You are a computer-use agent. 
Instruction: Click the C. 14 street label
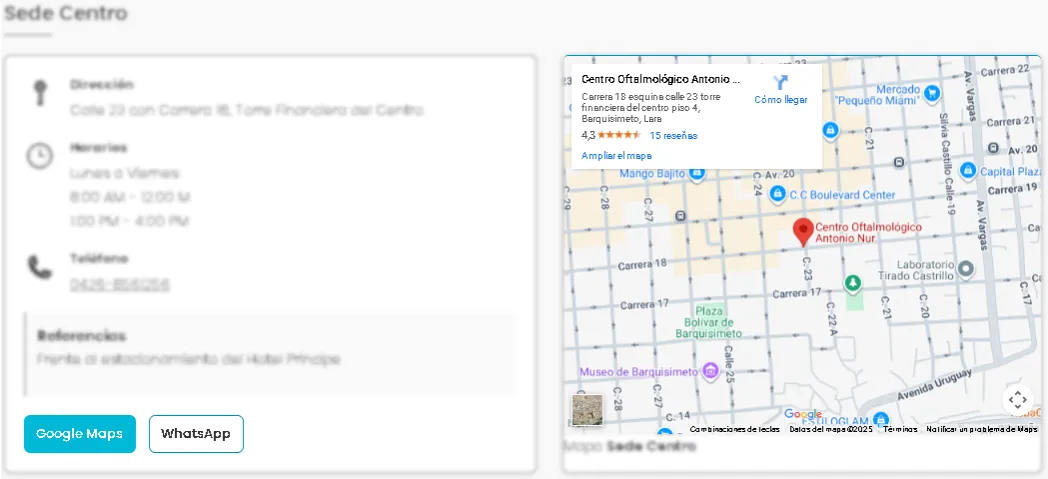coord(678,415)
